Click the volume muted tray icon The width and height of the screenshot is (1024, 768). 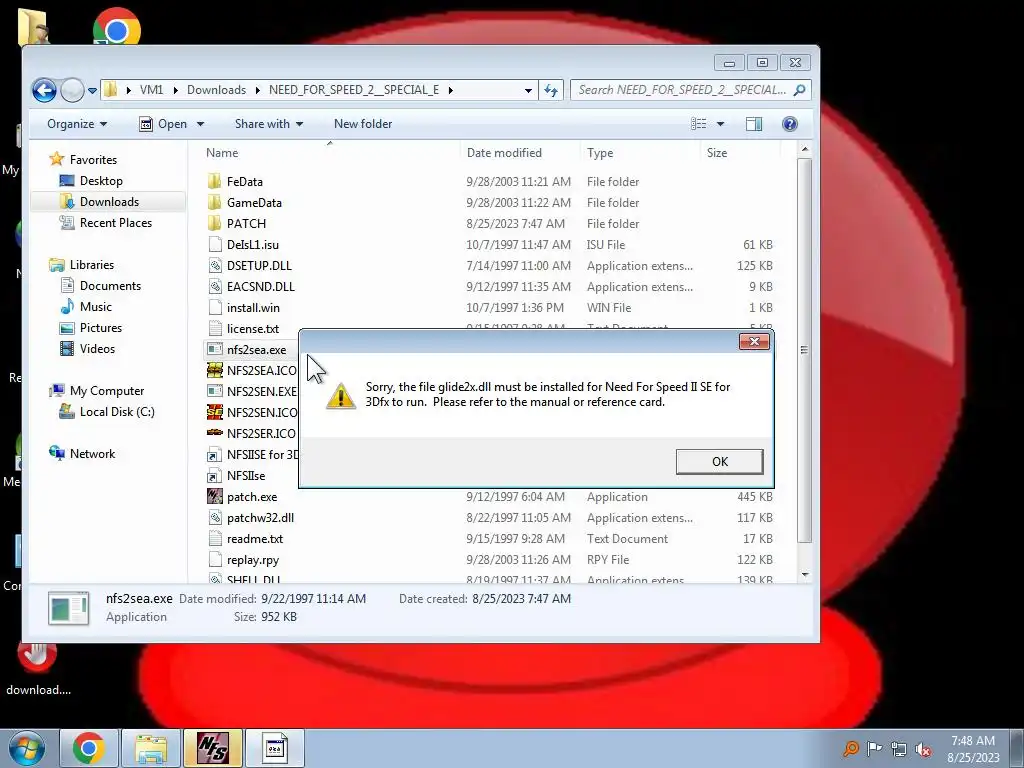click(x=923, y=749)
